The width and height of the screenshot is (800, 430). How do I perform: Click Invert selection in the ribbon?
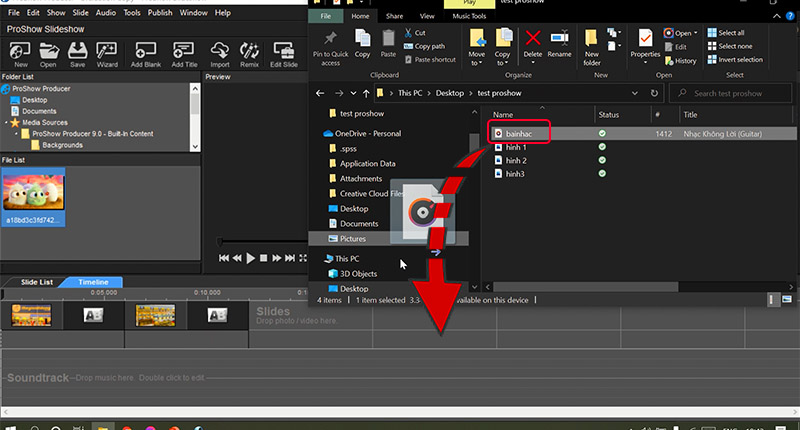[735, 60]
